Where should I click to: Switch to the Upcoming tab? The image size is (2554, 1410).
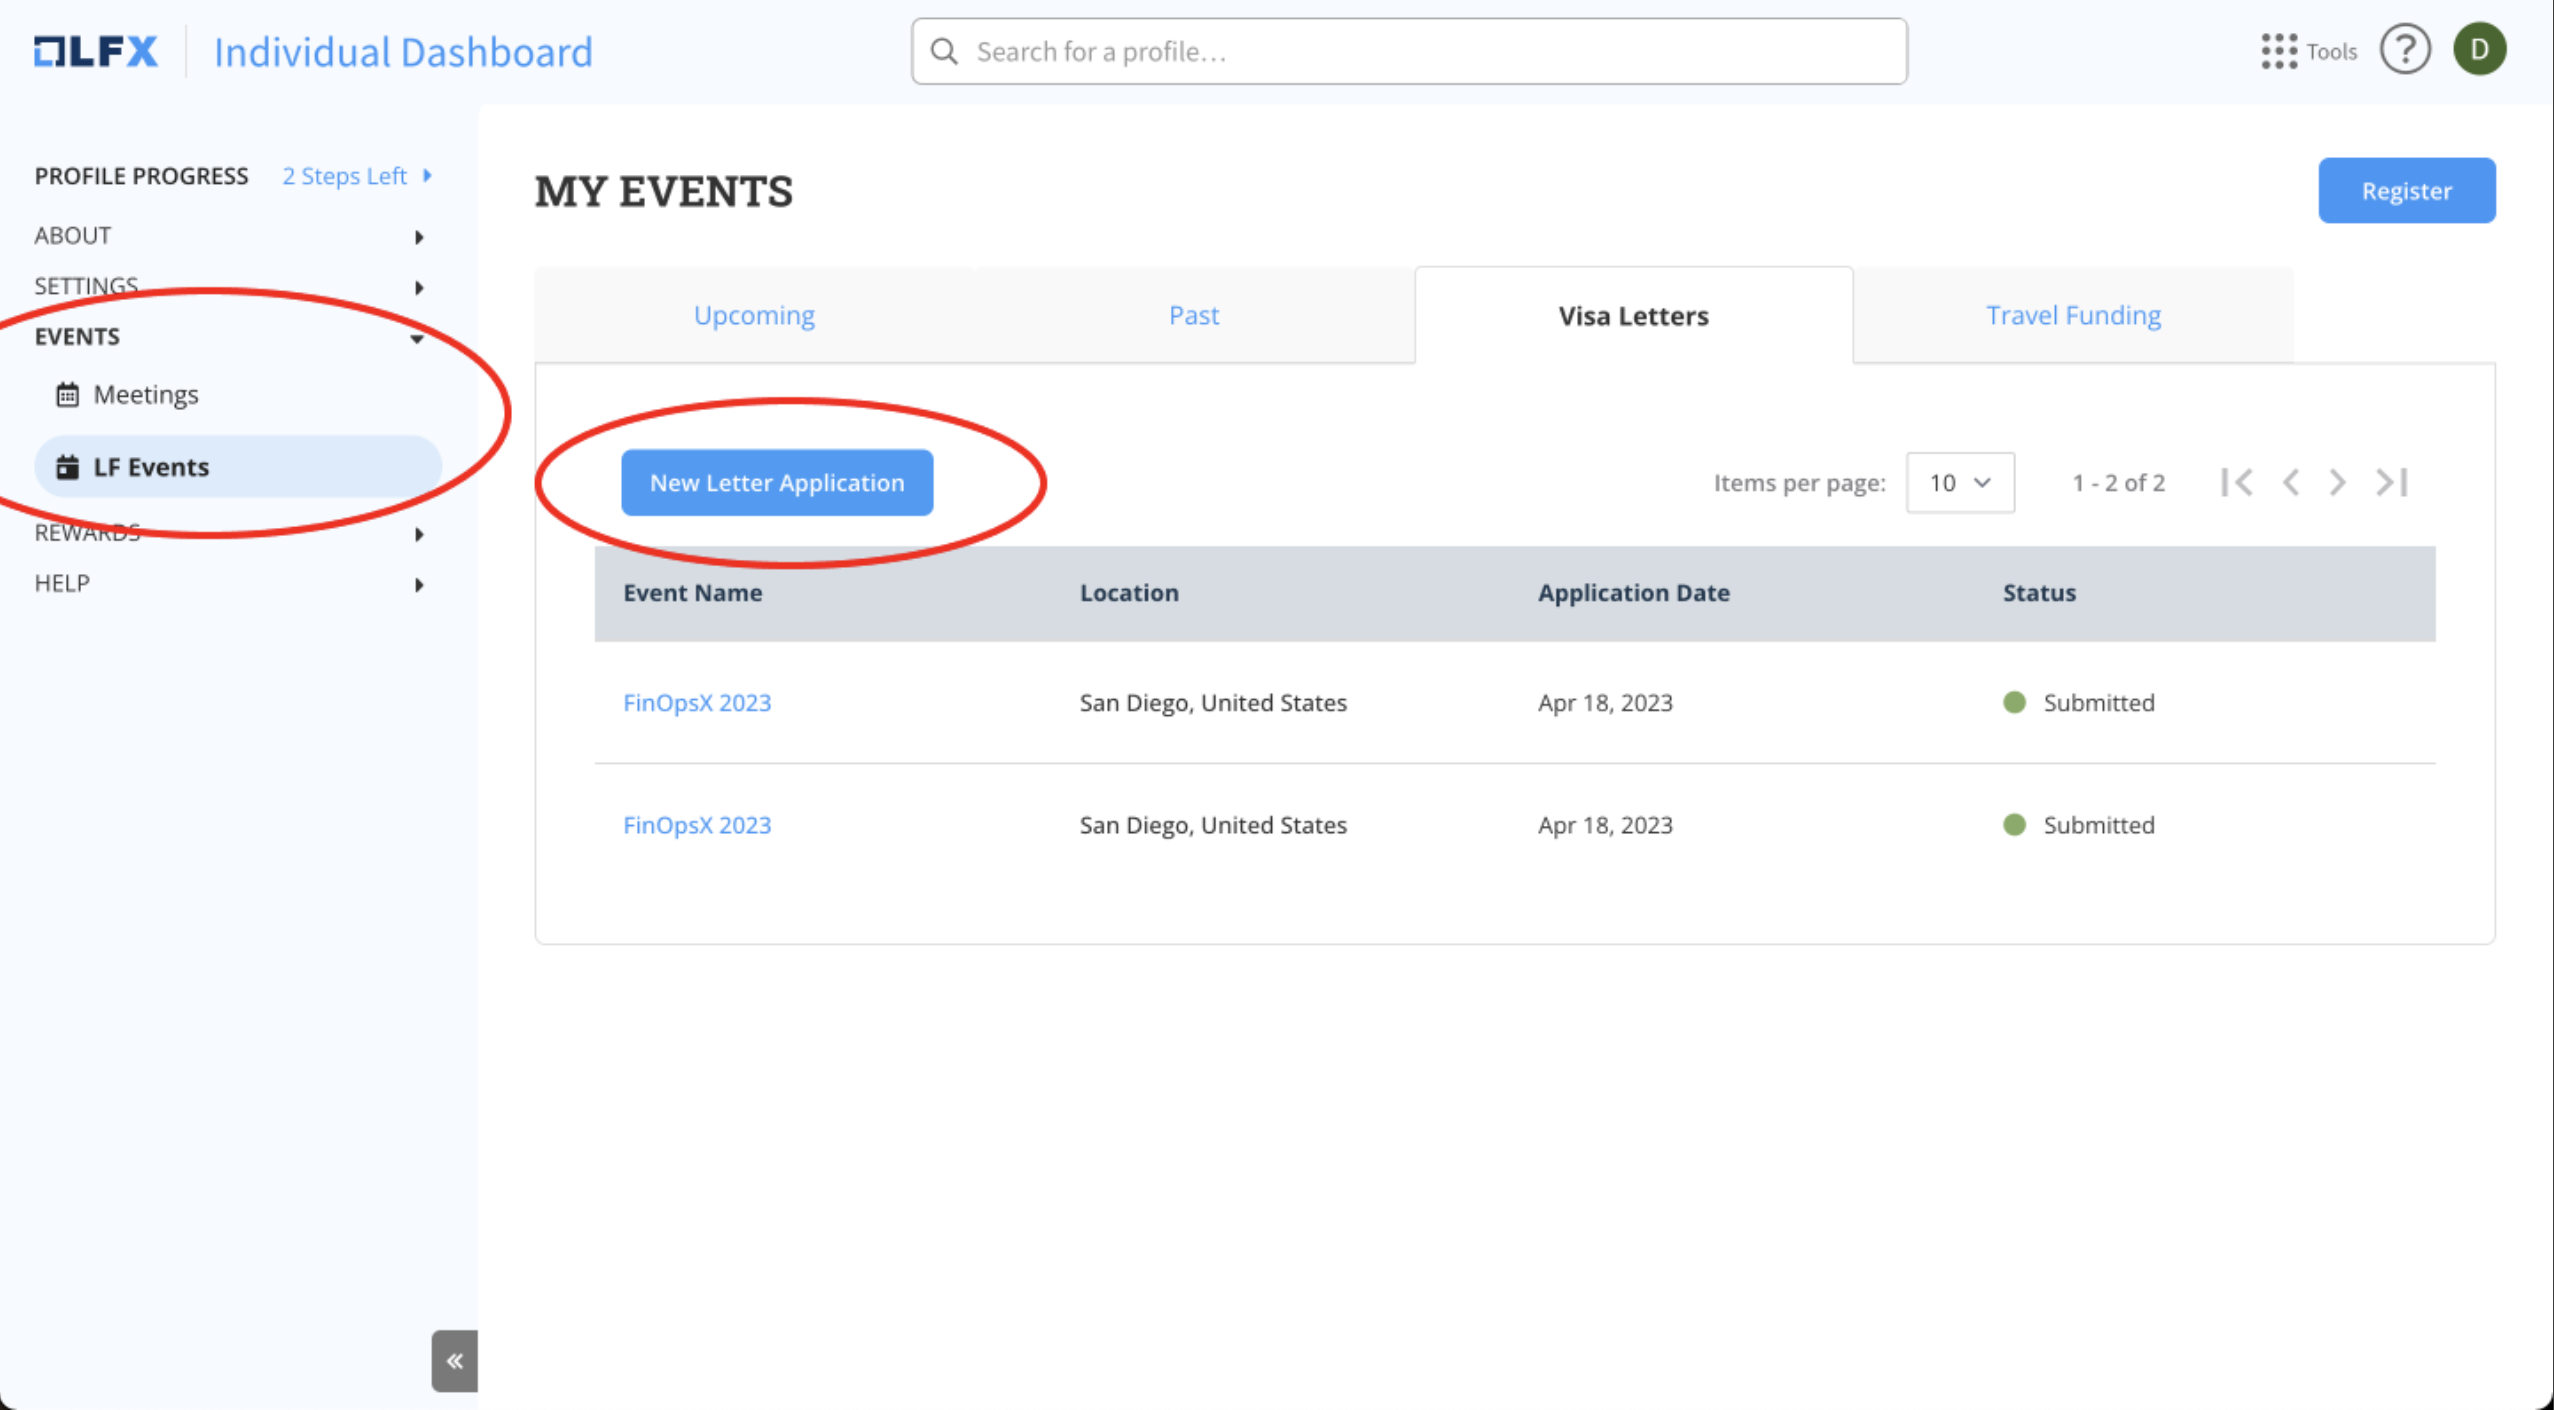click(x=754, y=315)
